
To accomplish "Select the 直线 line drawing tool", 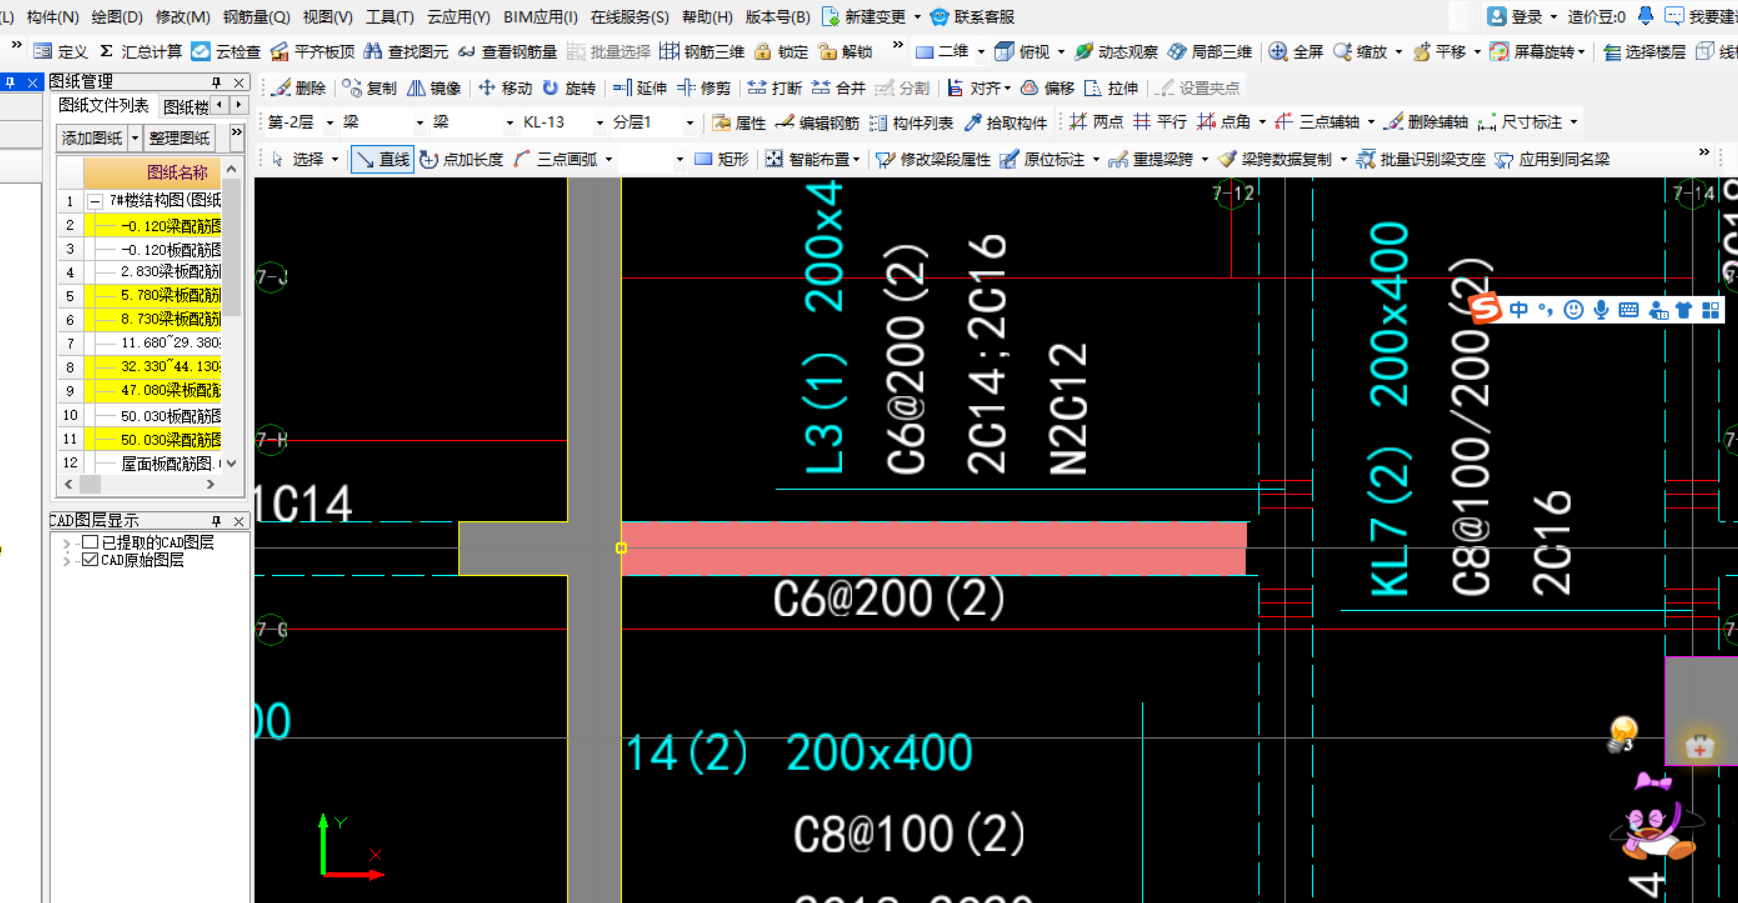I will tap(383, 159).
